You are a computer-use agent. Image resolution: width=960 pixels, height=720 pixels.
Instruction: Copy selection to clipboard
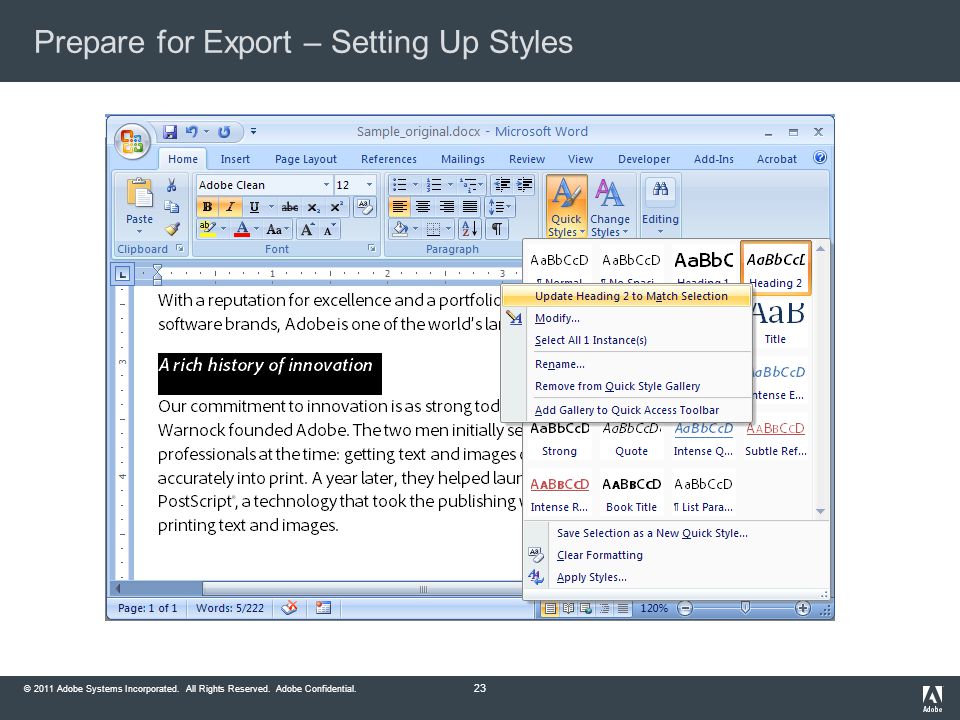pos(171,207)
